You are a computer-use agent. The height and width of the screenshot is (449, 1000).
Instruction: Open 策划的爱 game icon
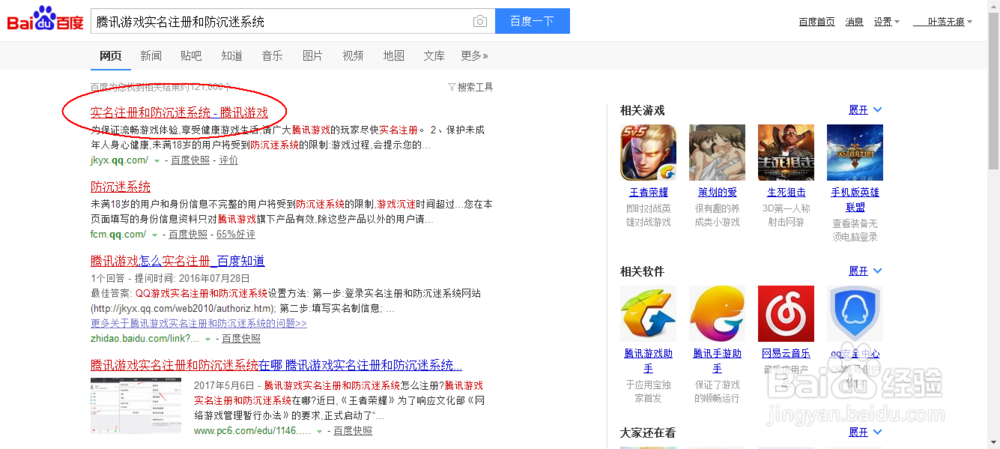tap(717, 152)
